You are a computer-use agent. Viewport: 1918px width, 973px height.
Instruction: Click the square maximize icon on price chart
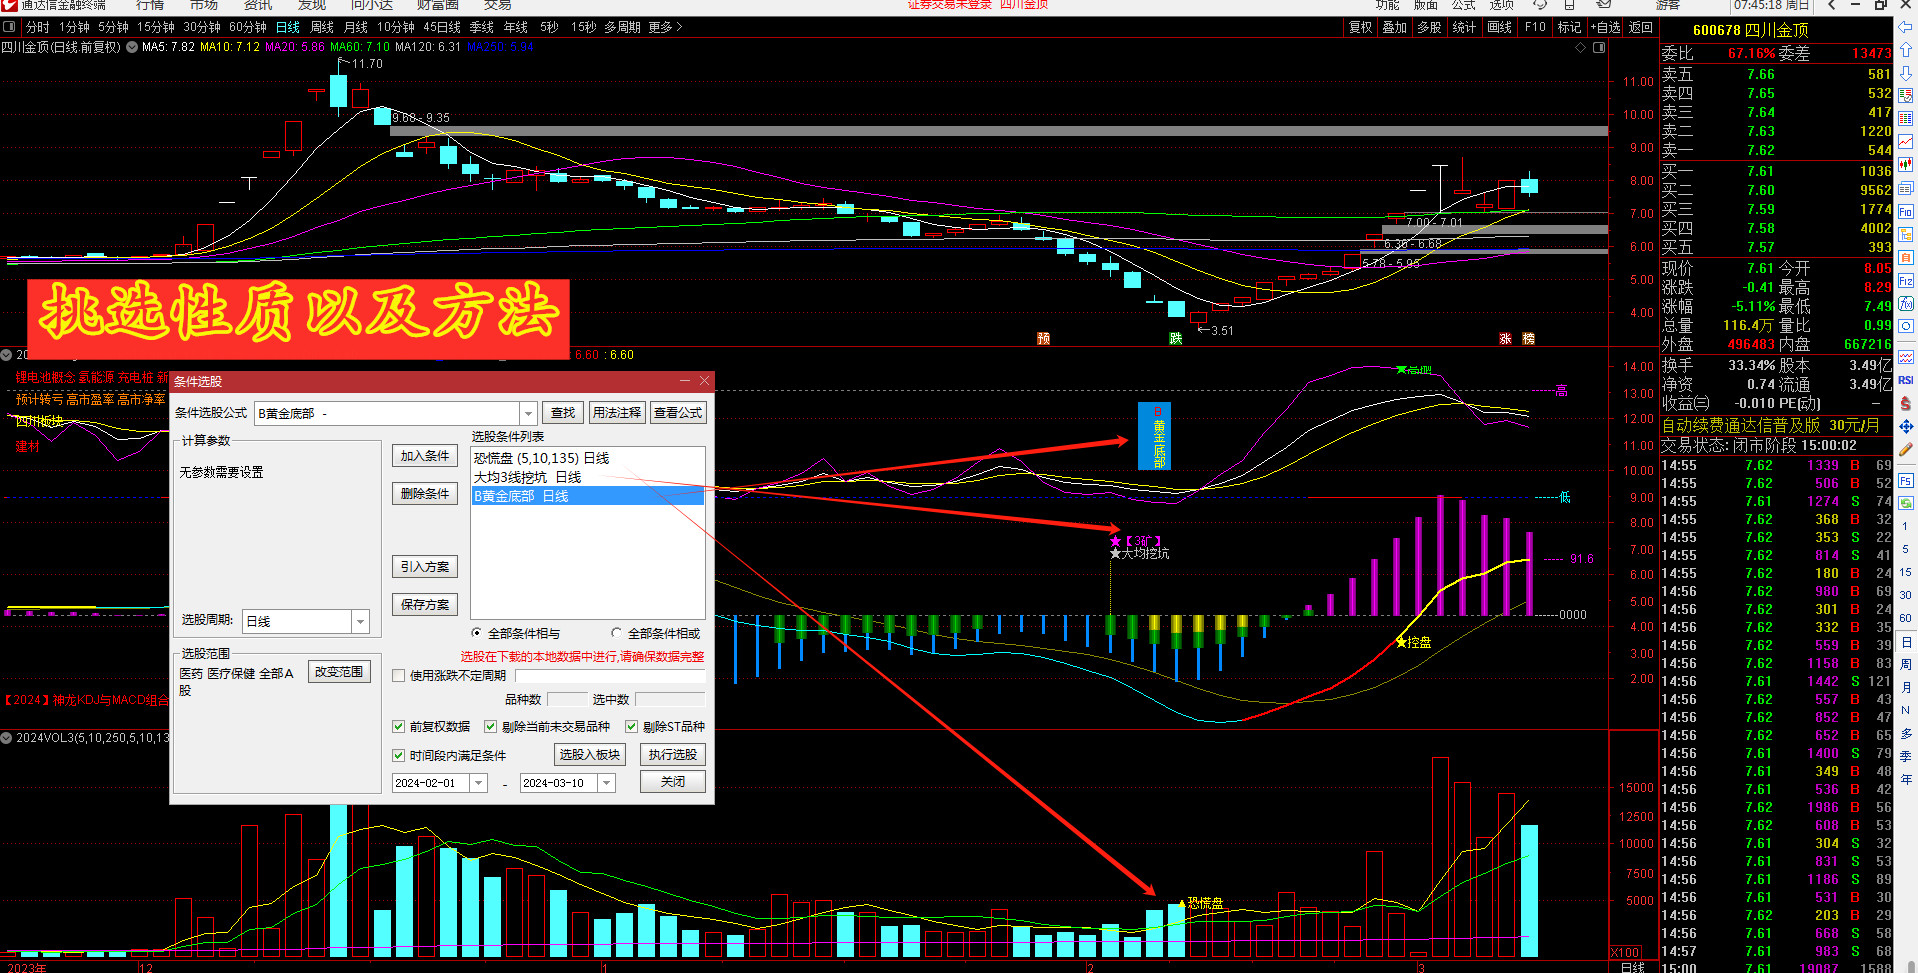point(1599,47)
